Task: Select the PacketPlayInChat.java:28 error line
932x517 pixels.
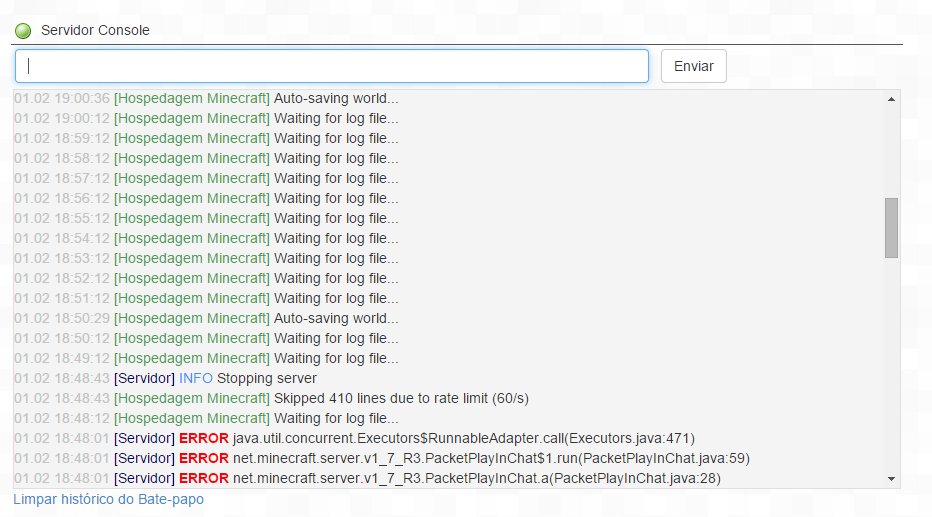Action: [367, 479]
